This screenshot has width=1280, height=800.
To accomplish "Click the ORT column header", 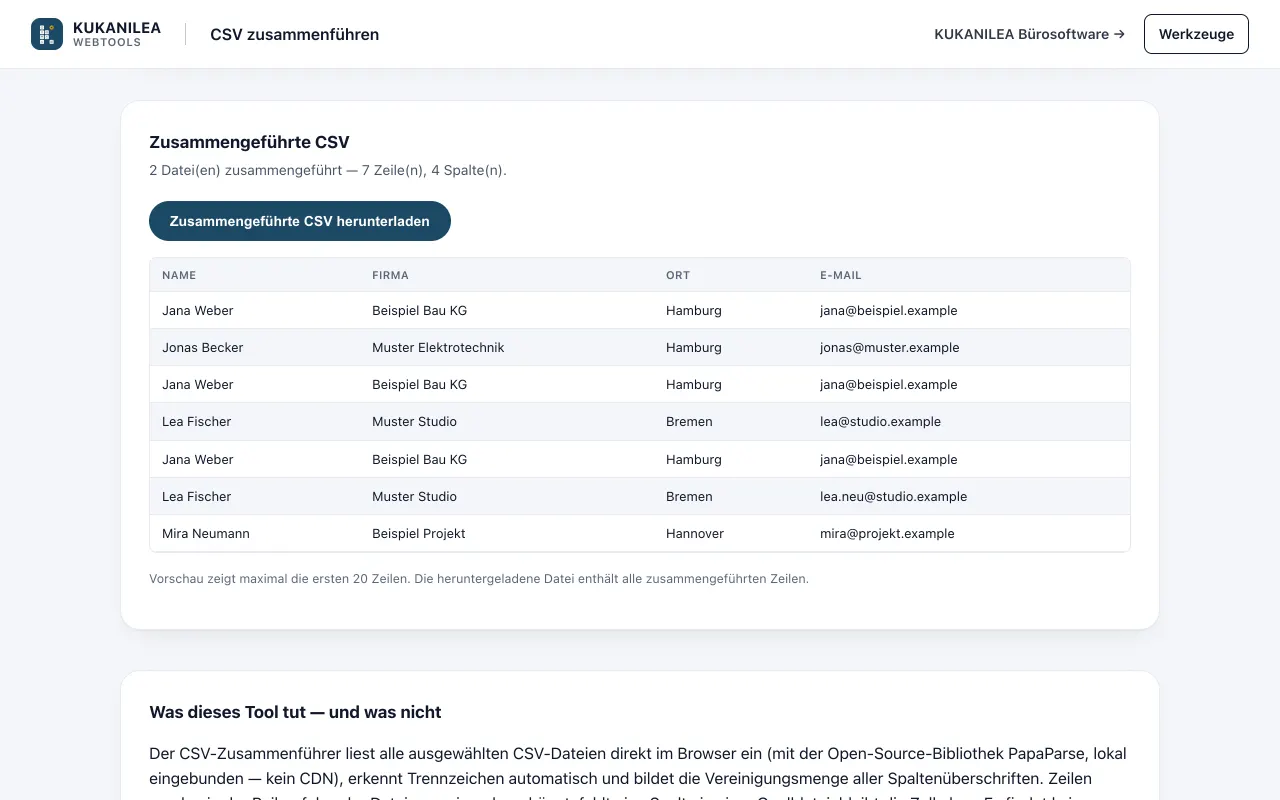I will pyautogui.click(x=678, y=275).
